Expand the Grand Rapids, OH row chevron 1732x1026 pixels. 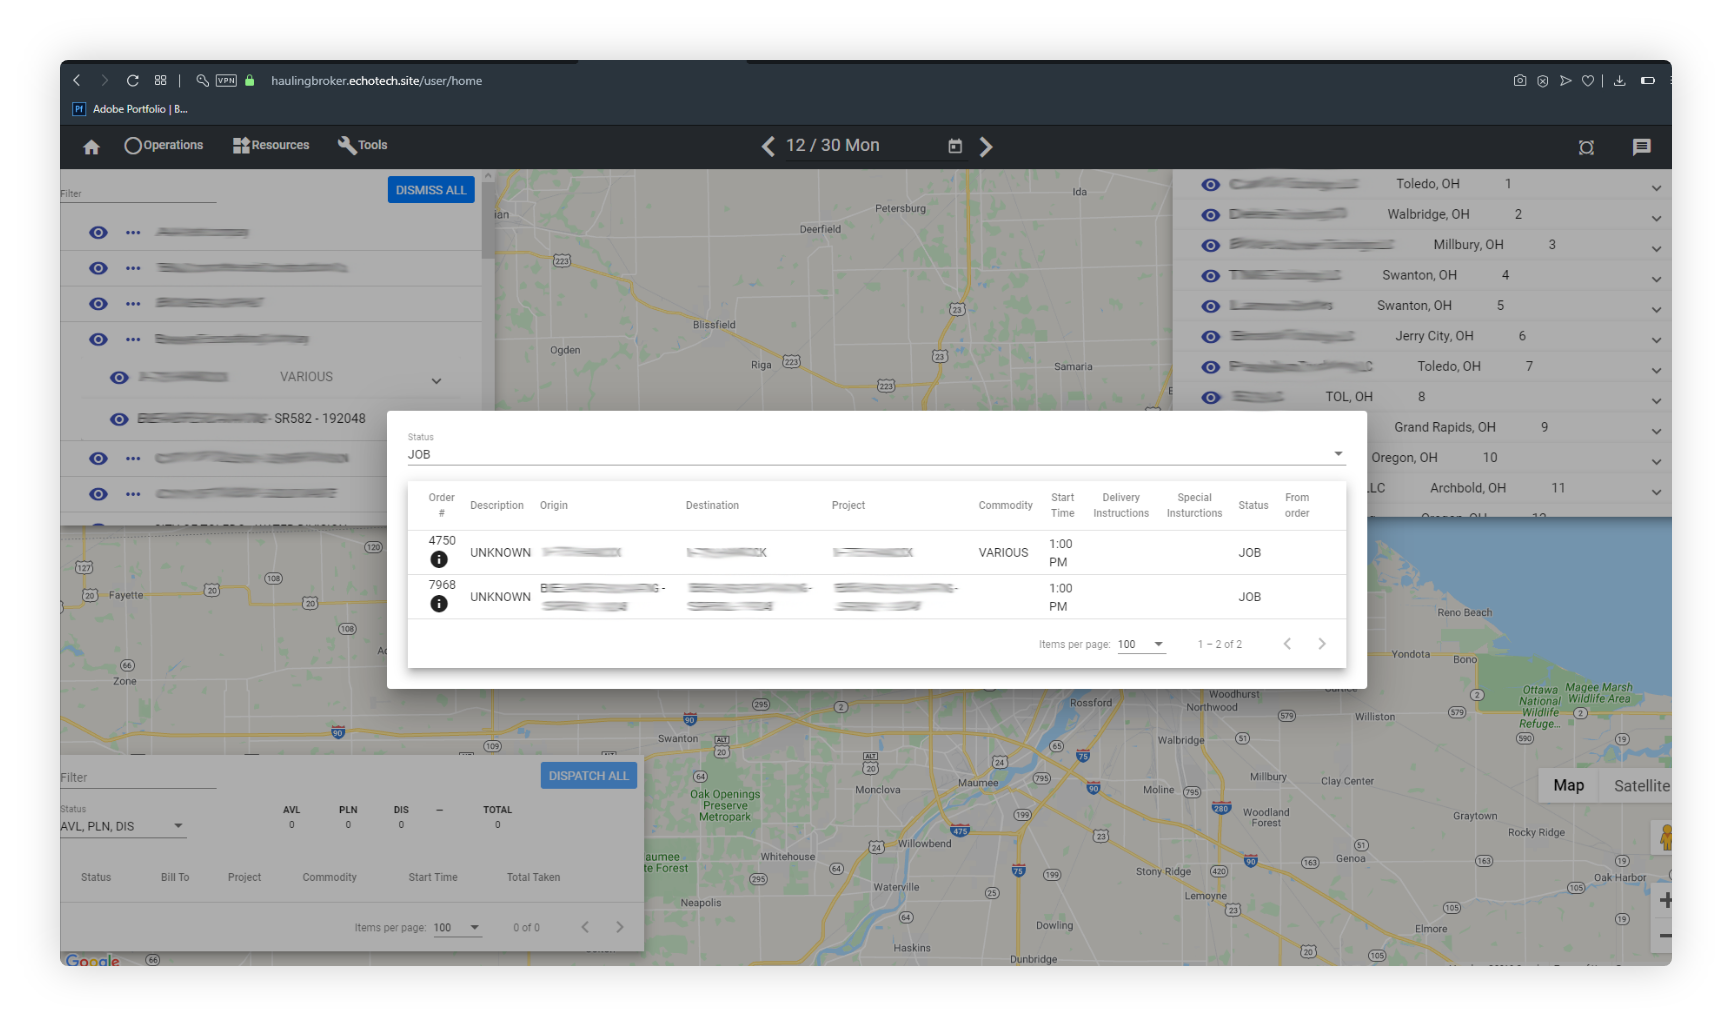(x=1656, y=432)
